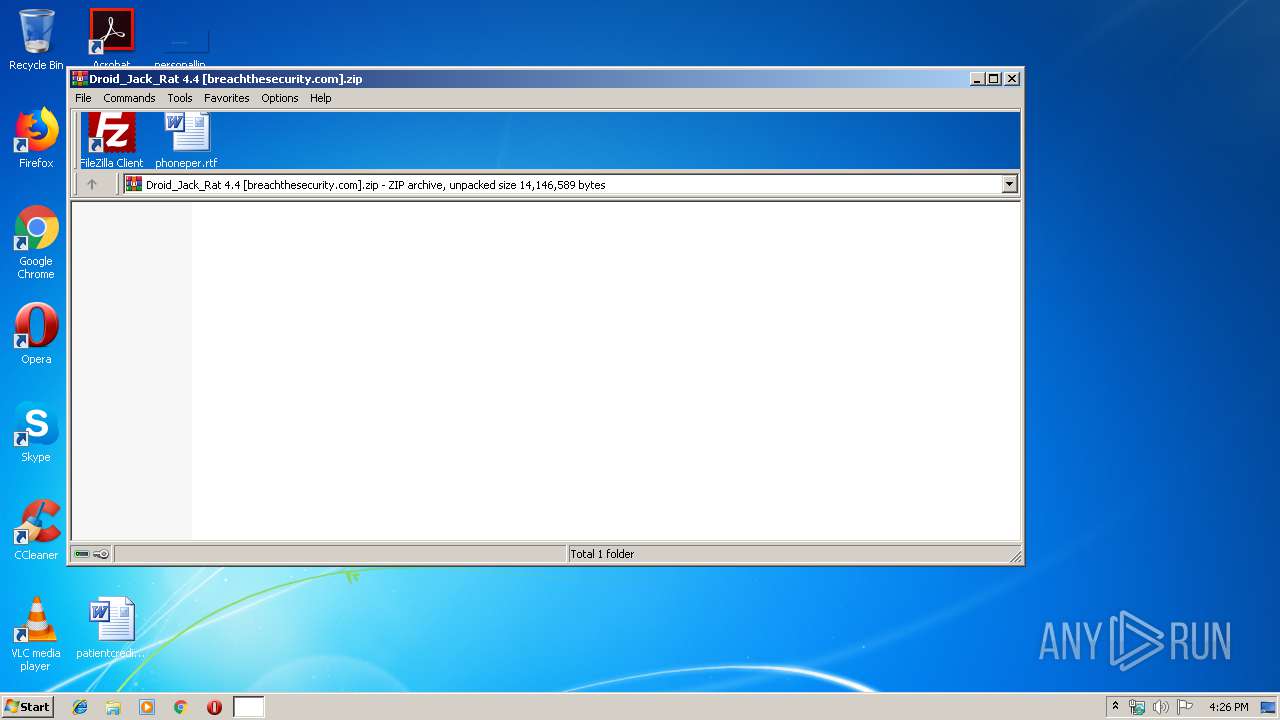
Task: Select the Recycle Bin desktop icon
Action: [x=36, y=40]
